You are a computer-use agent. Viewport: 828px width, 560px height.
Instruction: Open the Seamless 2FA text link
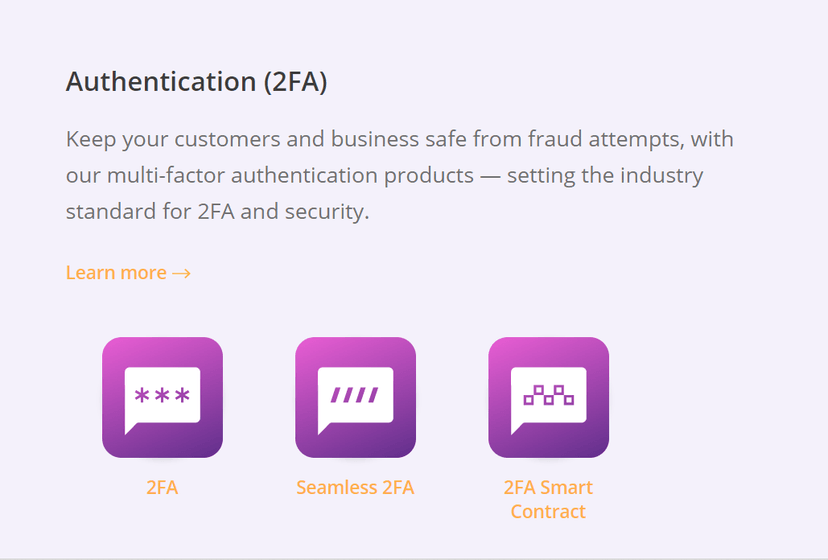click(x=355, y=487)
